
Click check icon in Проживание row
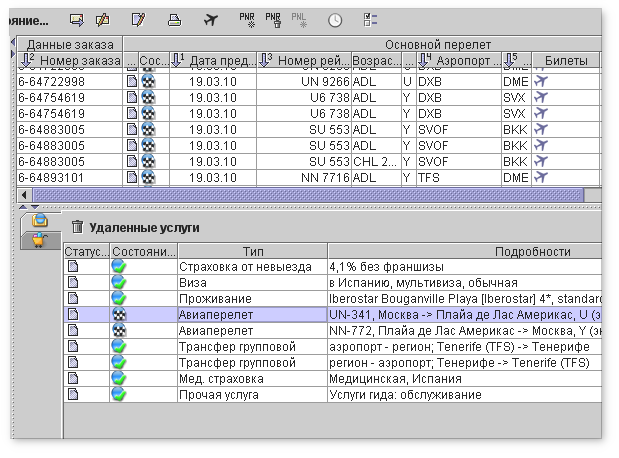(119, 298)
